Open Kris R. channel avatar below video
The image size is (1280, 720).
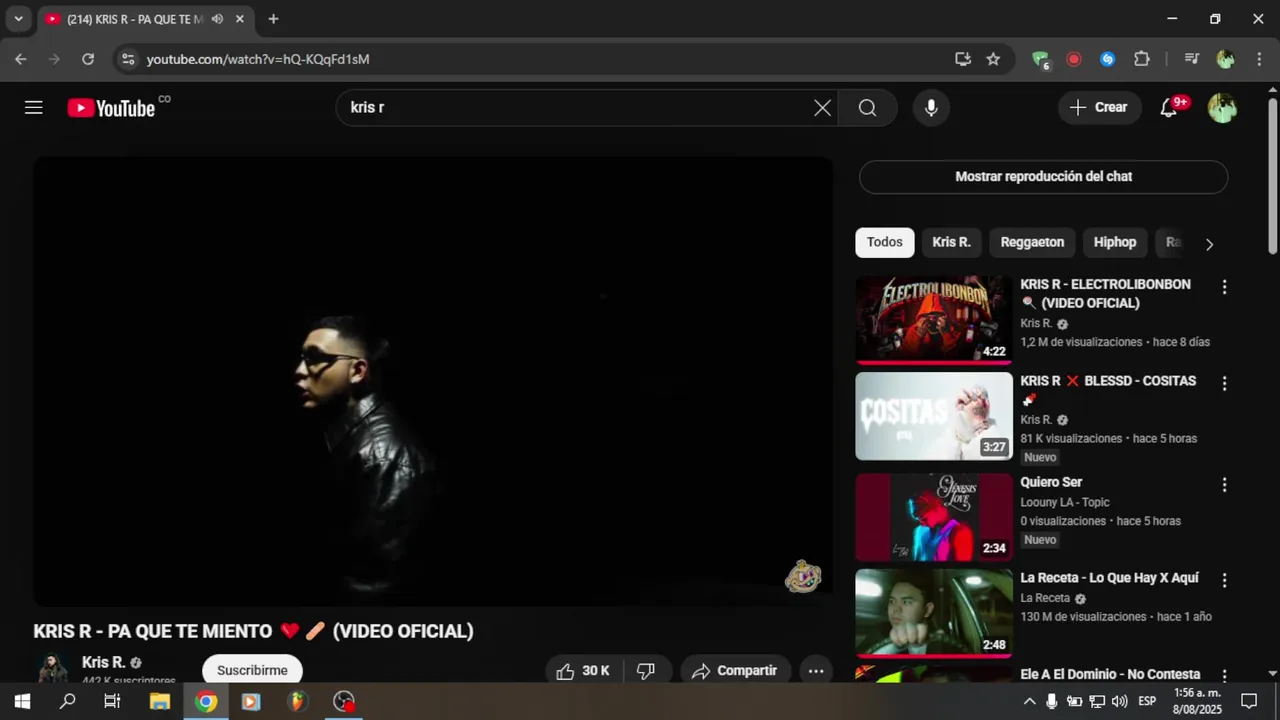[52, 669]
